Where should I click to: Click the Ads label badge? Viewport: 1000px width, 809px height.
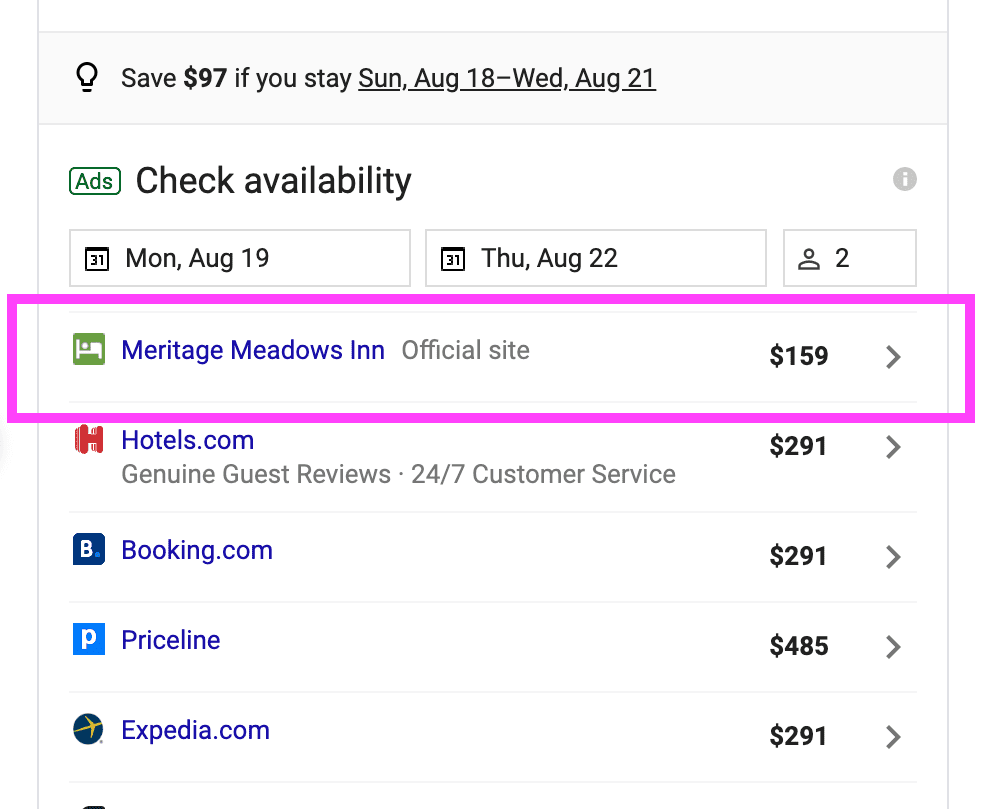(95, 181)
